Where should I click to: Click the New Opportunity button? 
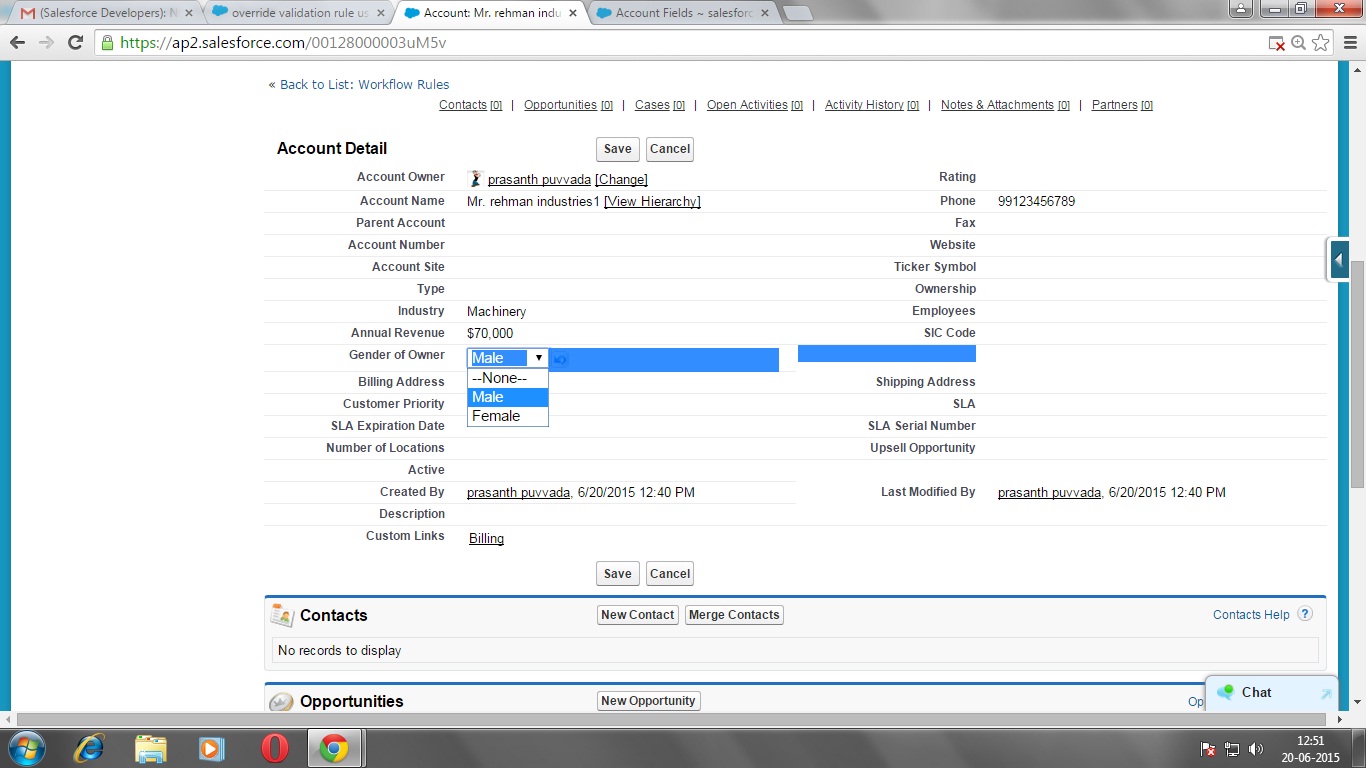(648, 701)
